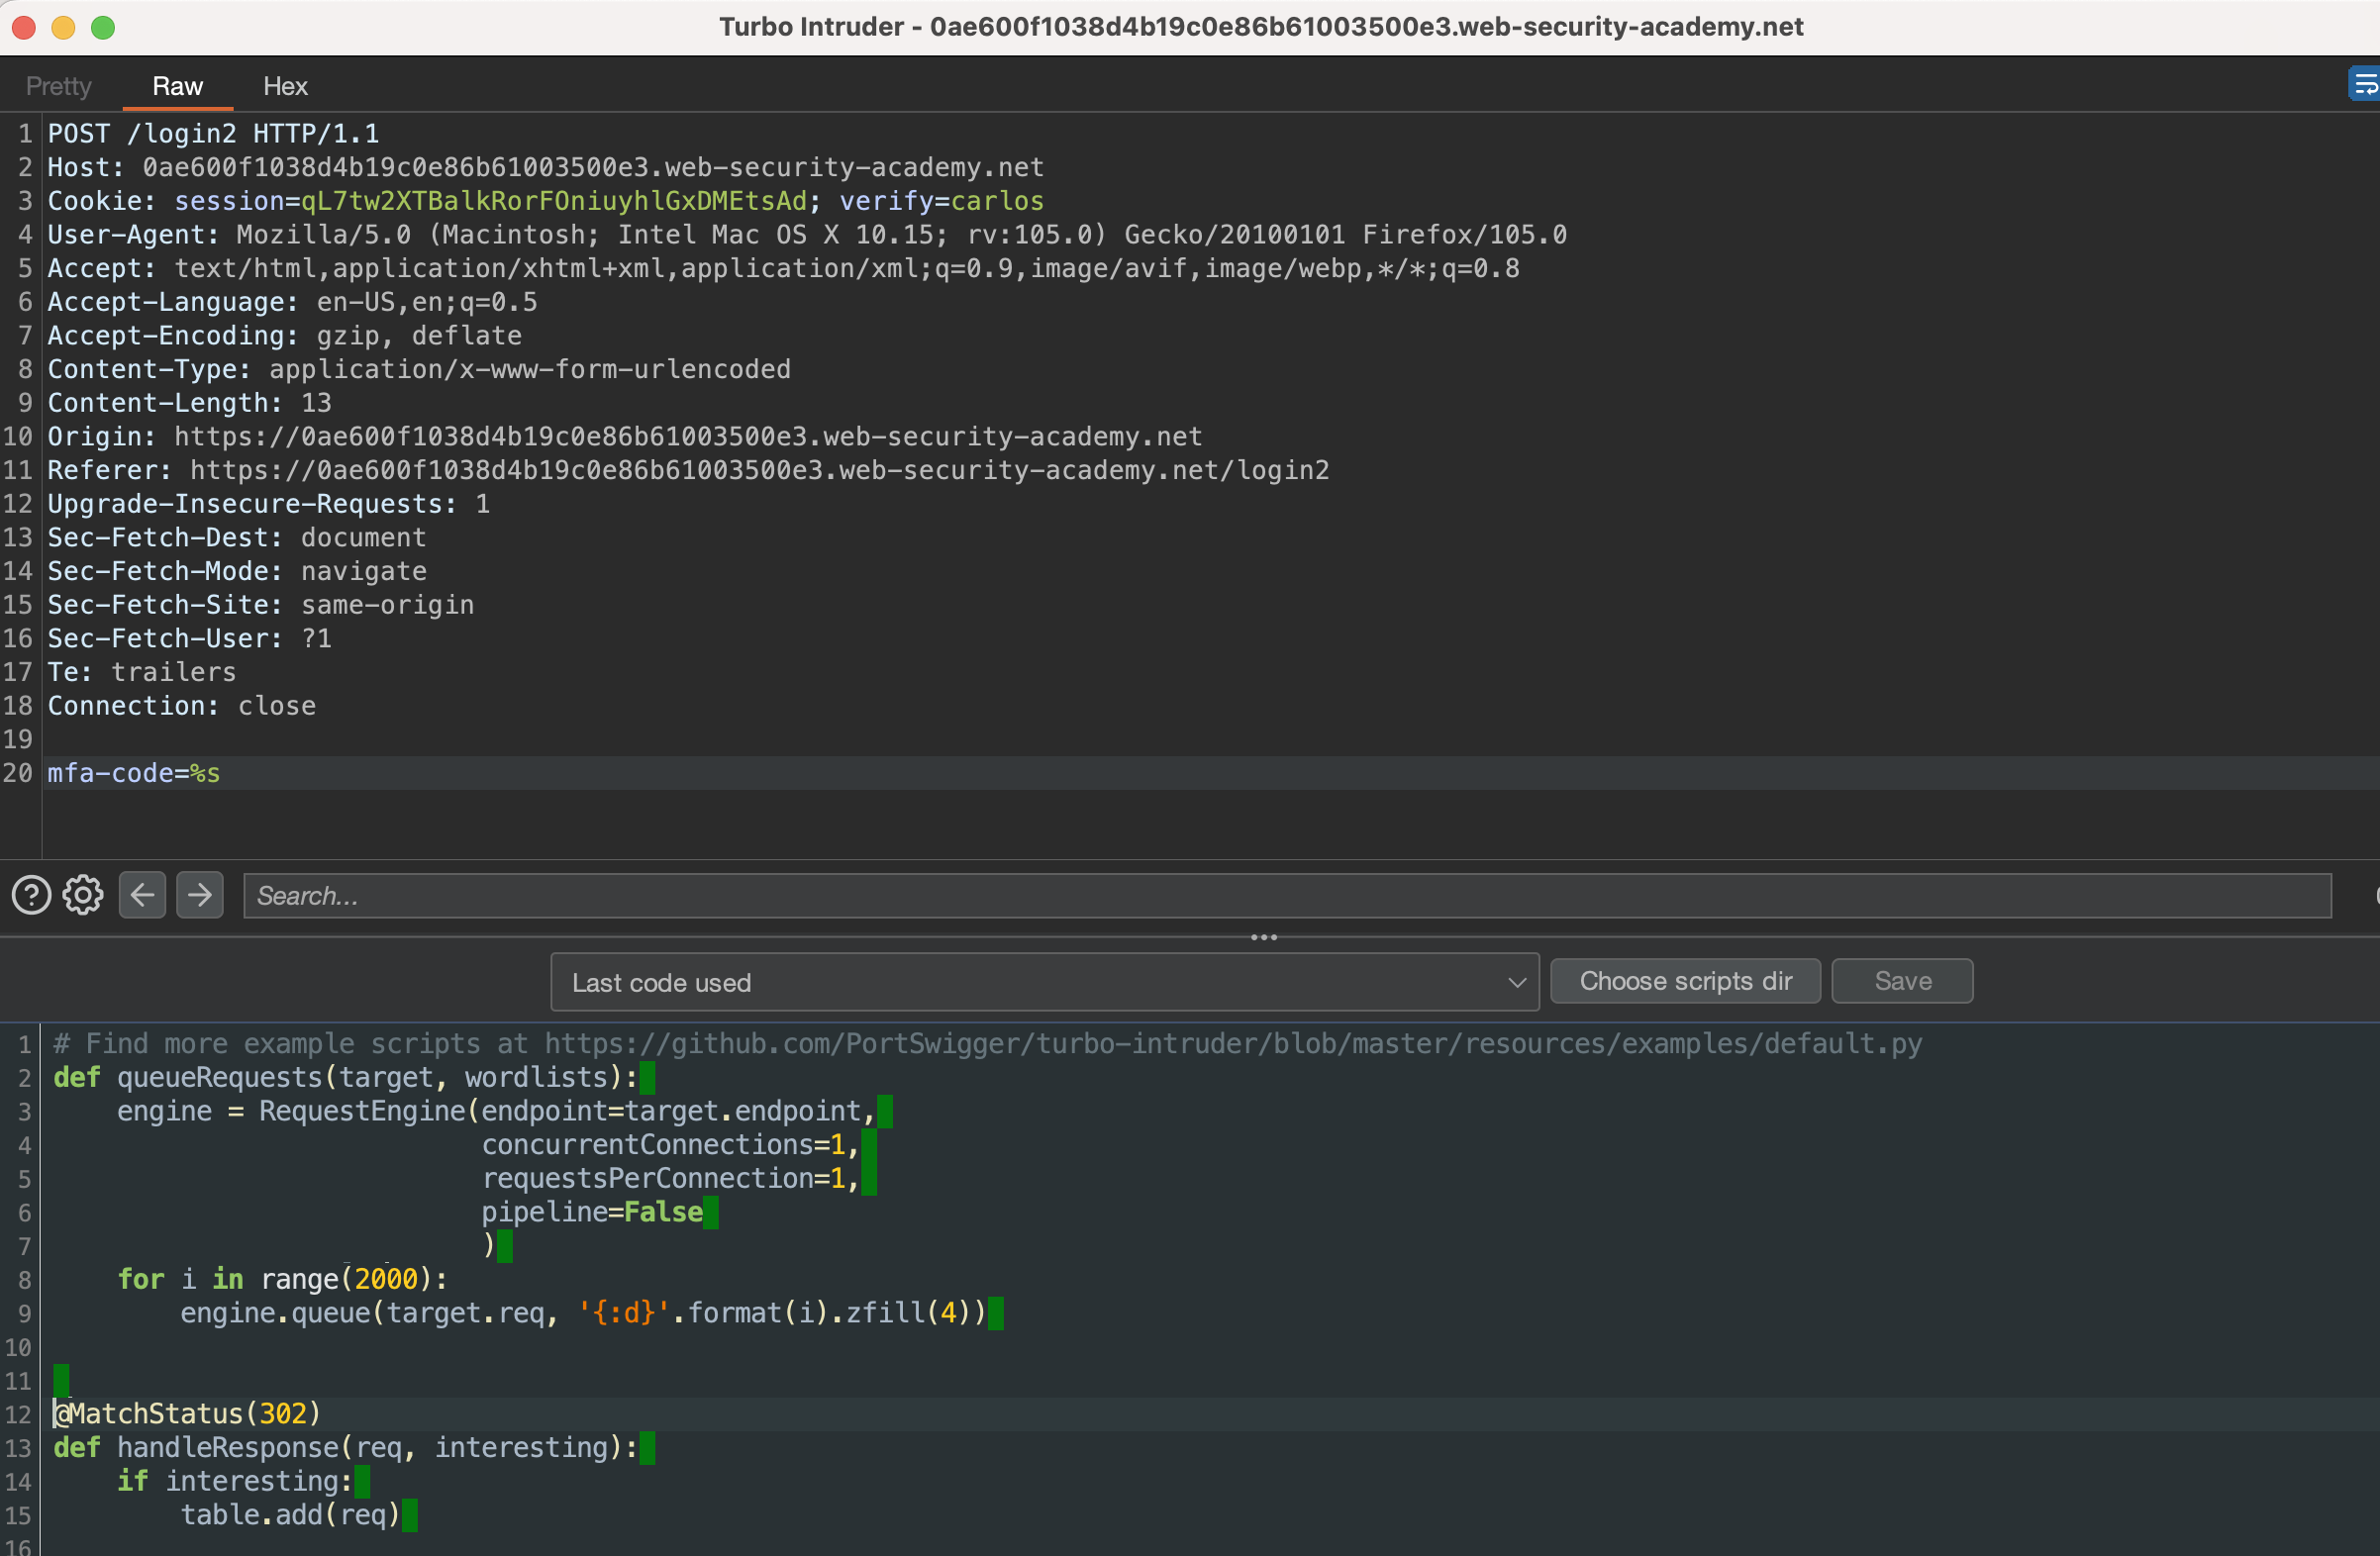The width and height of the screenshot is (2380, 1556).
Task: Click the Choose scripts dir button
Action: click(x=1685, y=981)
